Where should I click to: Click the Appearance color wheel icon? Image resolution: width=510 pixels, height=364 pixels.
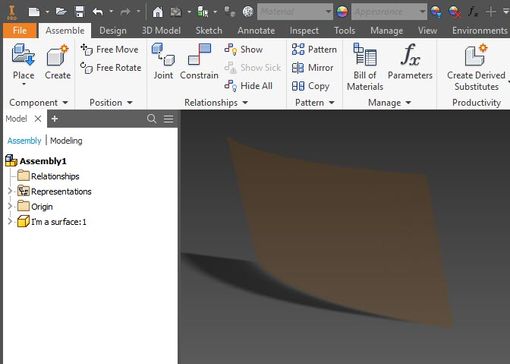coord(342,12)
